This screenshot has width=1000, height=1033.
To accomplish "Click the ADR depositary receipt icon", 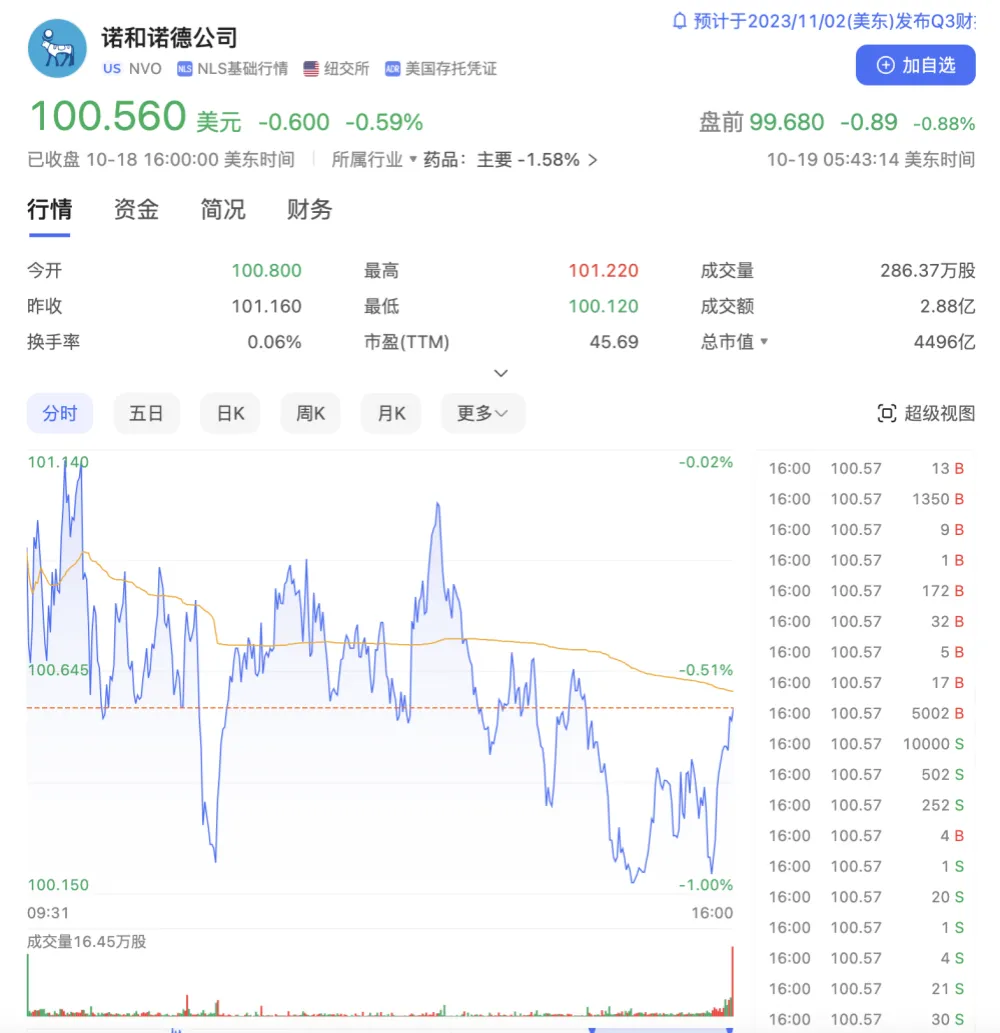I will click(x=392, y=69).
